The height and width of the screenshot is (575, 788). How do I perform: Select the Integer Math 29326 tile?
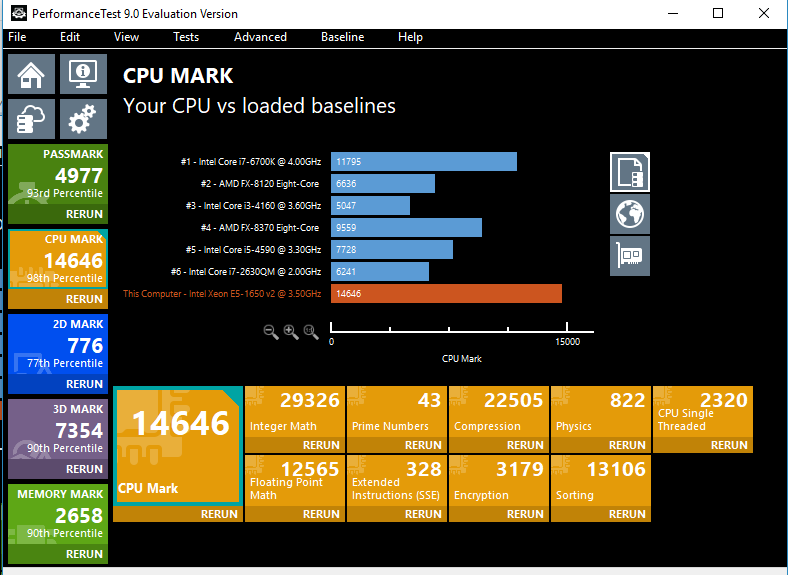coord(295,412)
